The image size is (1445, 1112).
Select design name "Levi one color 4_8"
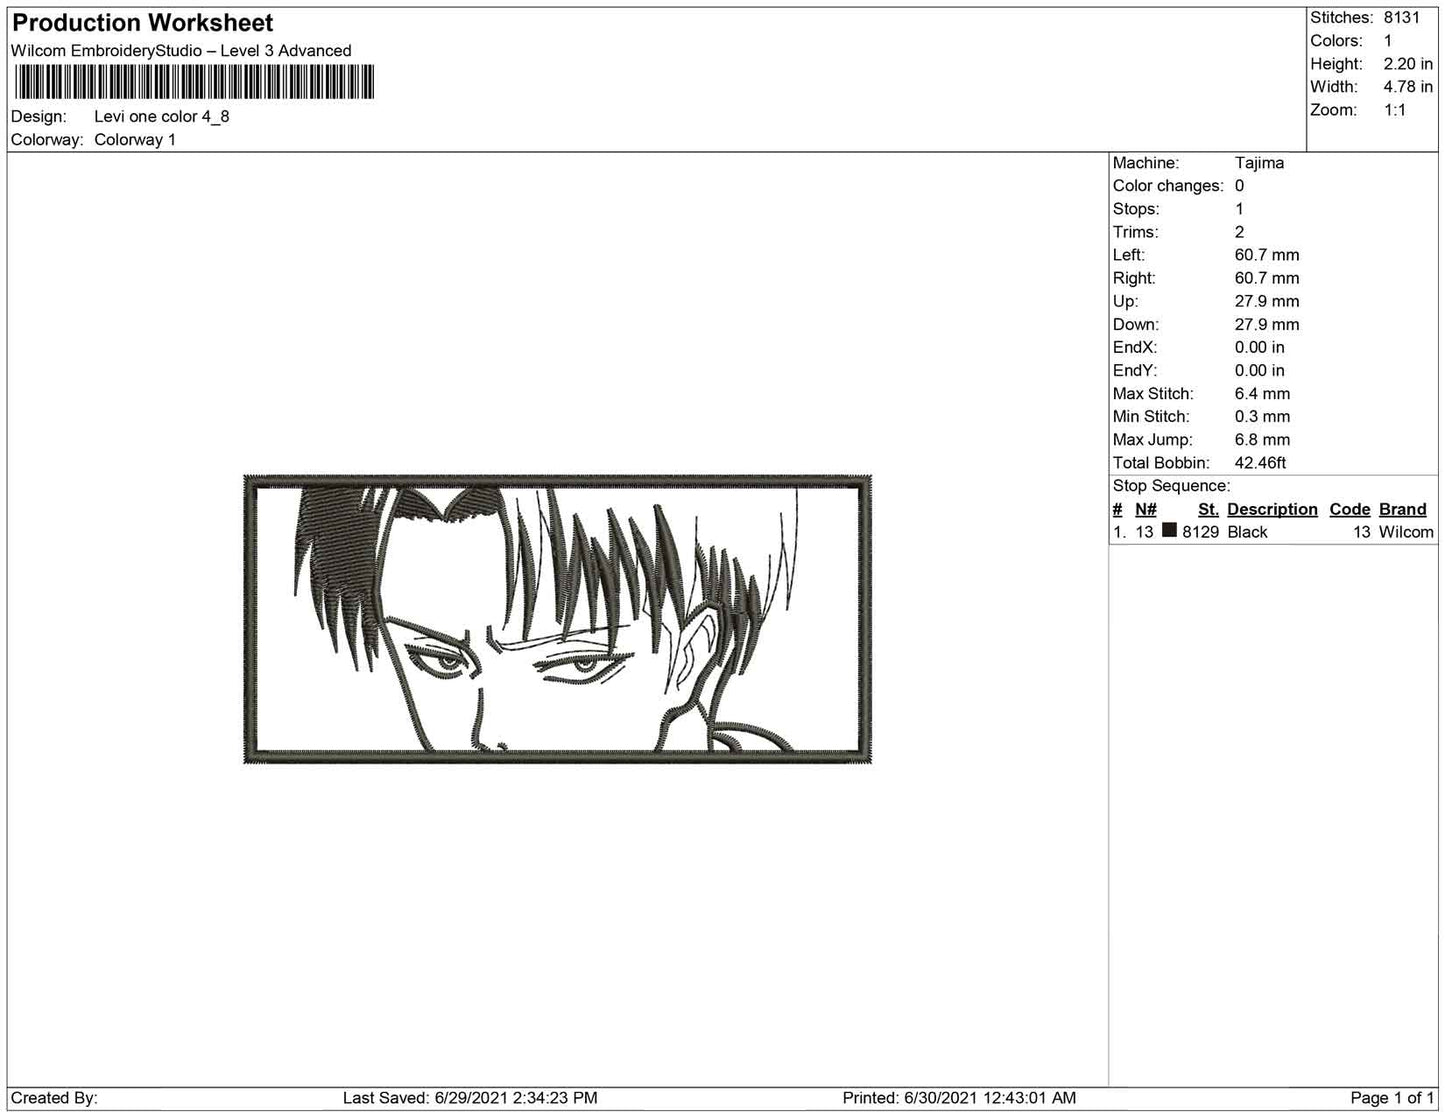tap(162, 116)
